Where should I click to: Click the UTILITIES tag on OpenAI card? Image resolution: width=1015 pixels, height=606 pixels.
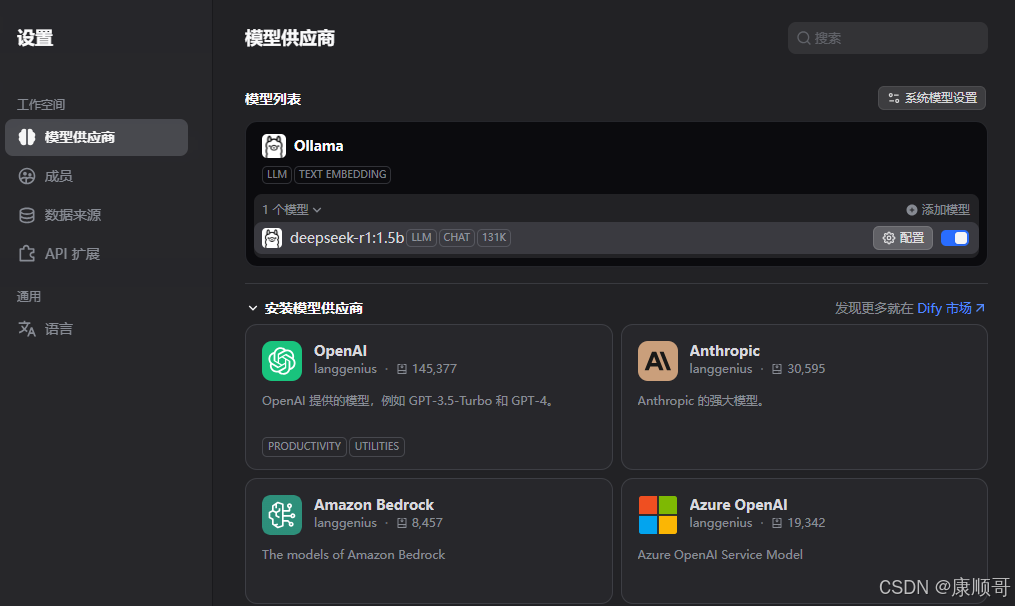tap(377, 447)
